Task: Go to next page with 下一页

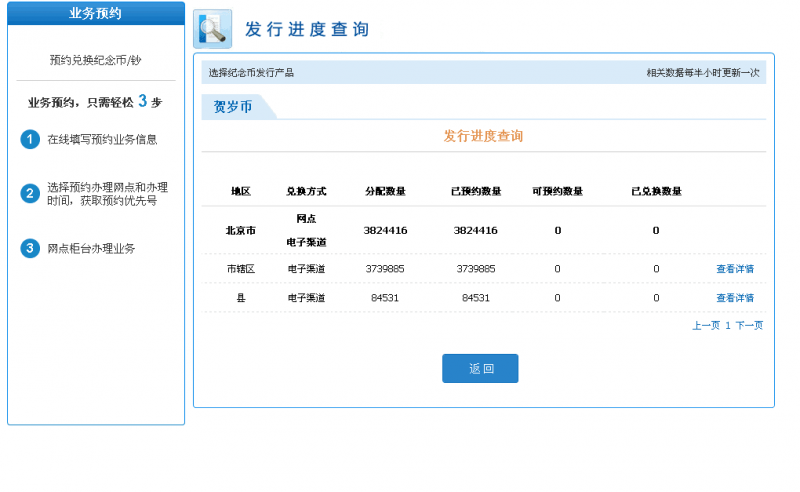Action: tap(749, 325)
